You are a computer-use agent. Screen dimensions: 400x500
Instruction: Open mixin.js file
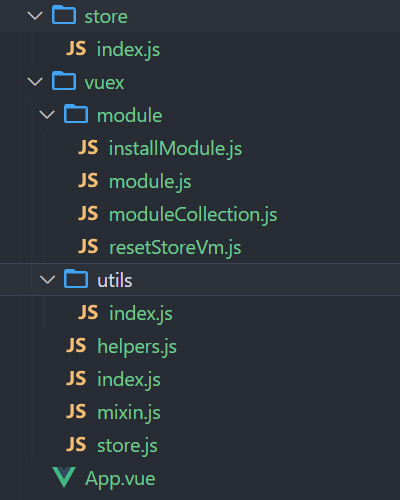point(129,413)
